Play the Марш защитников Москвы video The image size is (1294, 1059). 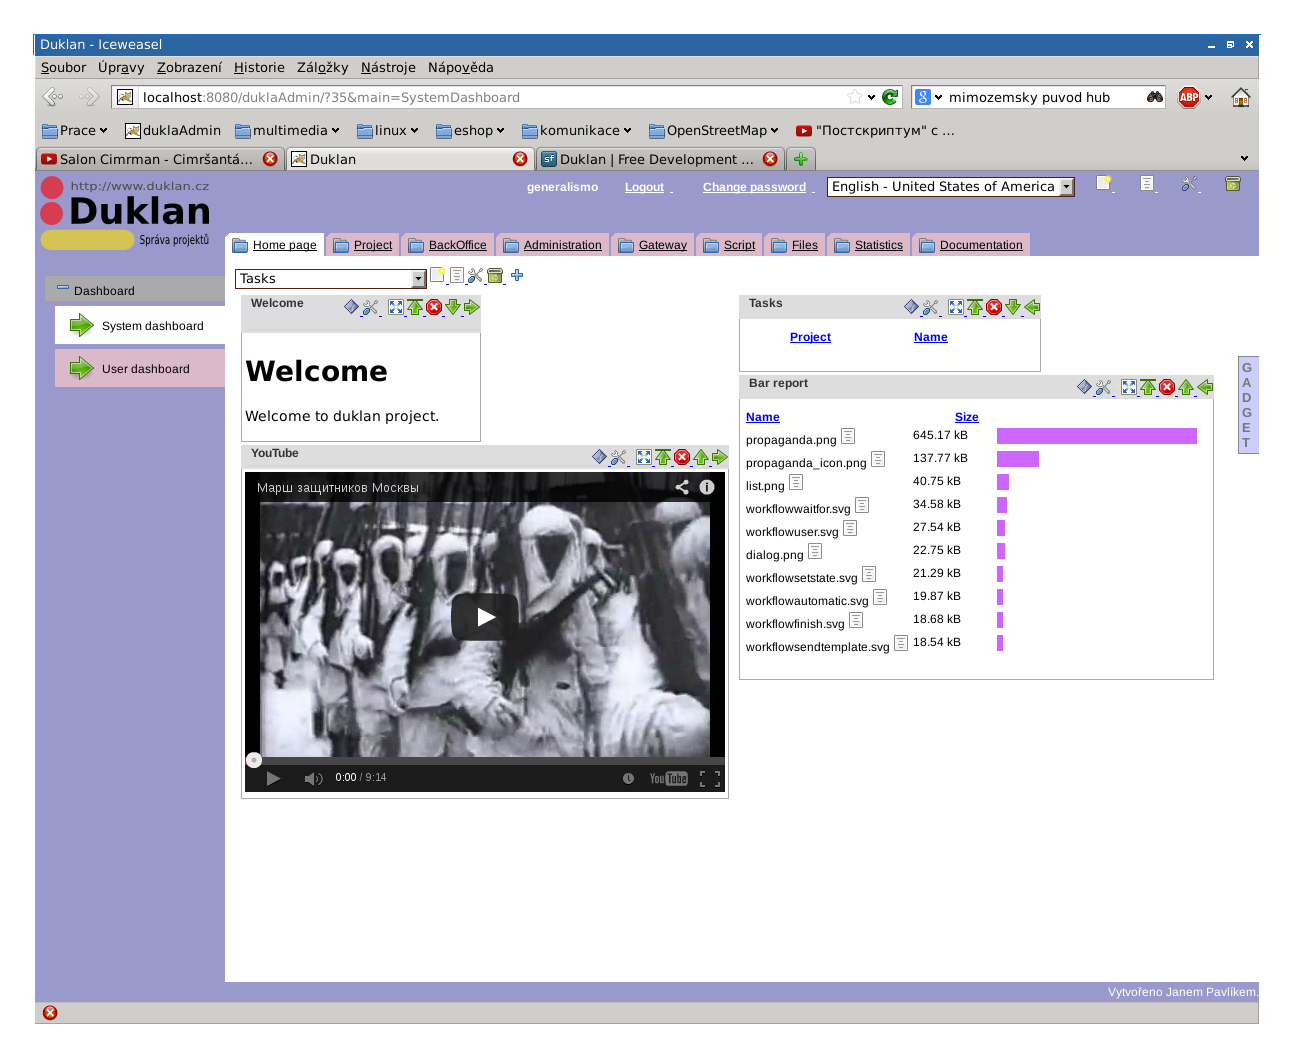coord(484,617)
